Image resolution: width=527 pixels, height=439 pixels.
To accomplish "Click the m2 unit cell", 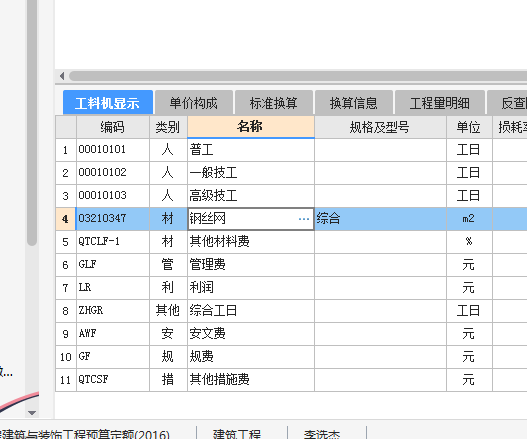I will [x=469, y=219].
